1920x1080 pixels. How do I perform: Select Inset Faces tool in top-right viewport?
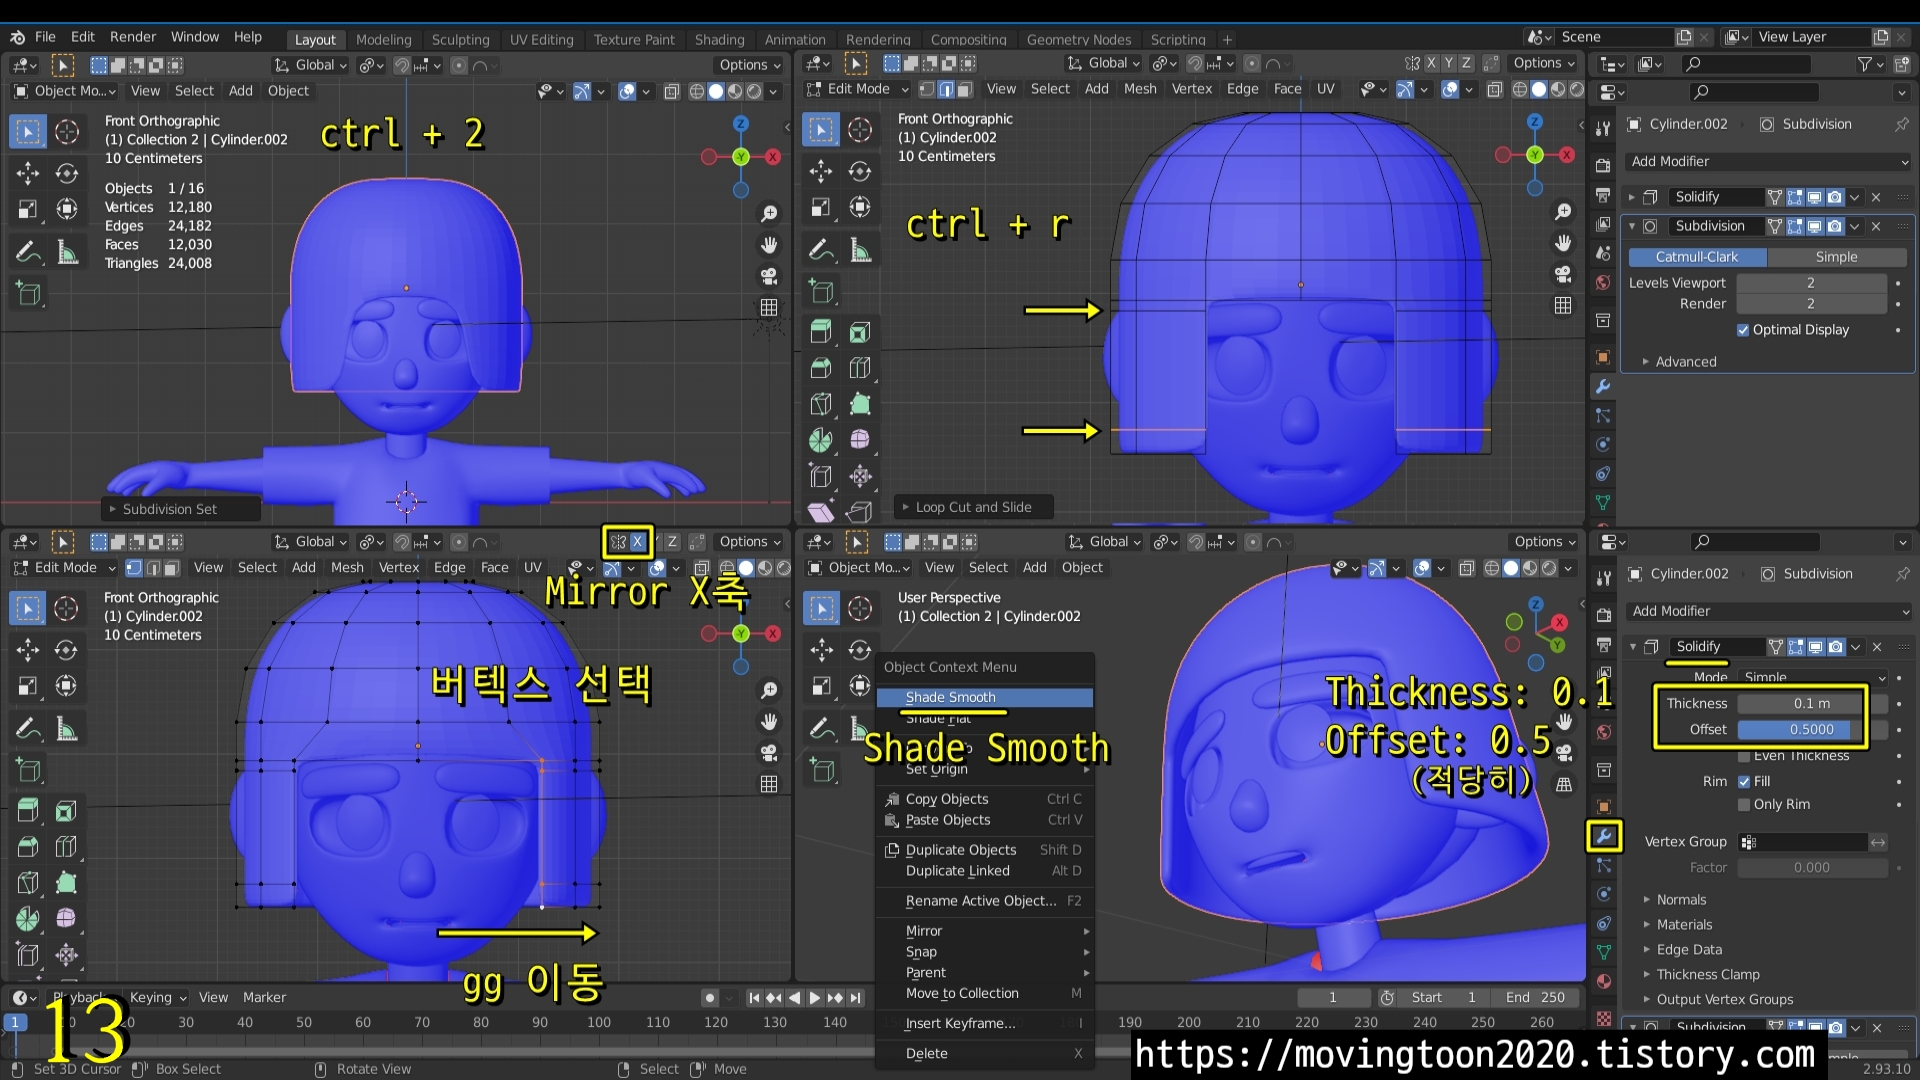(860, 332)
